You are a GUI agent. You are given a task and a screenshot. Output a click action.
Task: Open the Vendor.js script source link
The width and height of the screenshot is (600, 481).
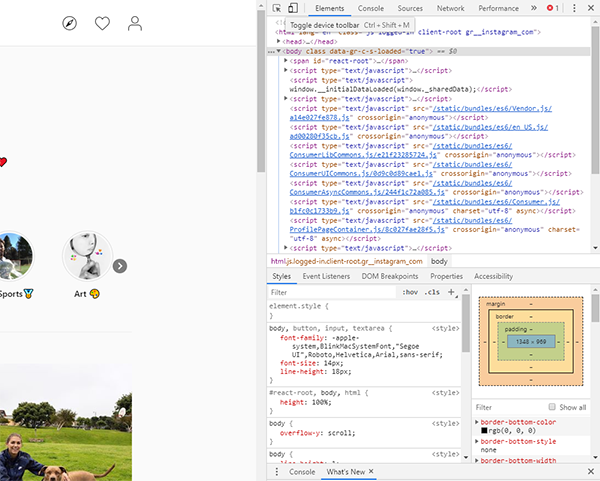click(492, 108)
